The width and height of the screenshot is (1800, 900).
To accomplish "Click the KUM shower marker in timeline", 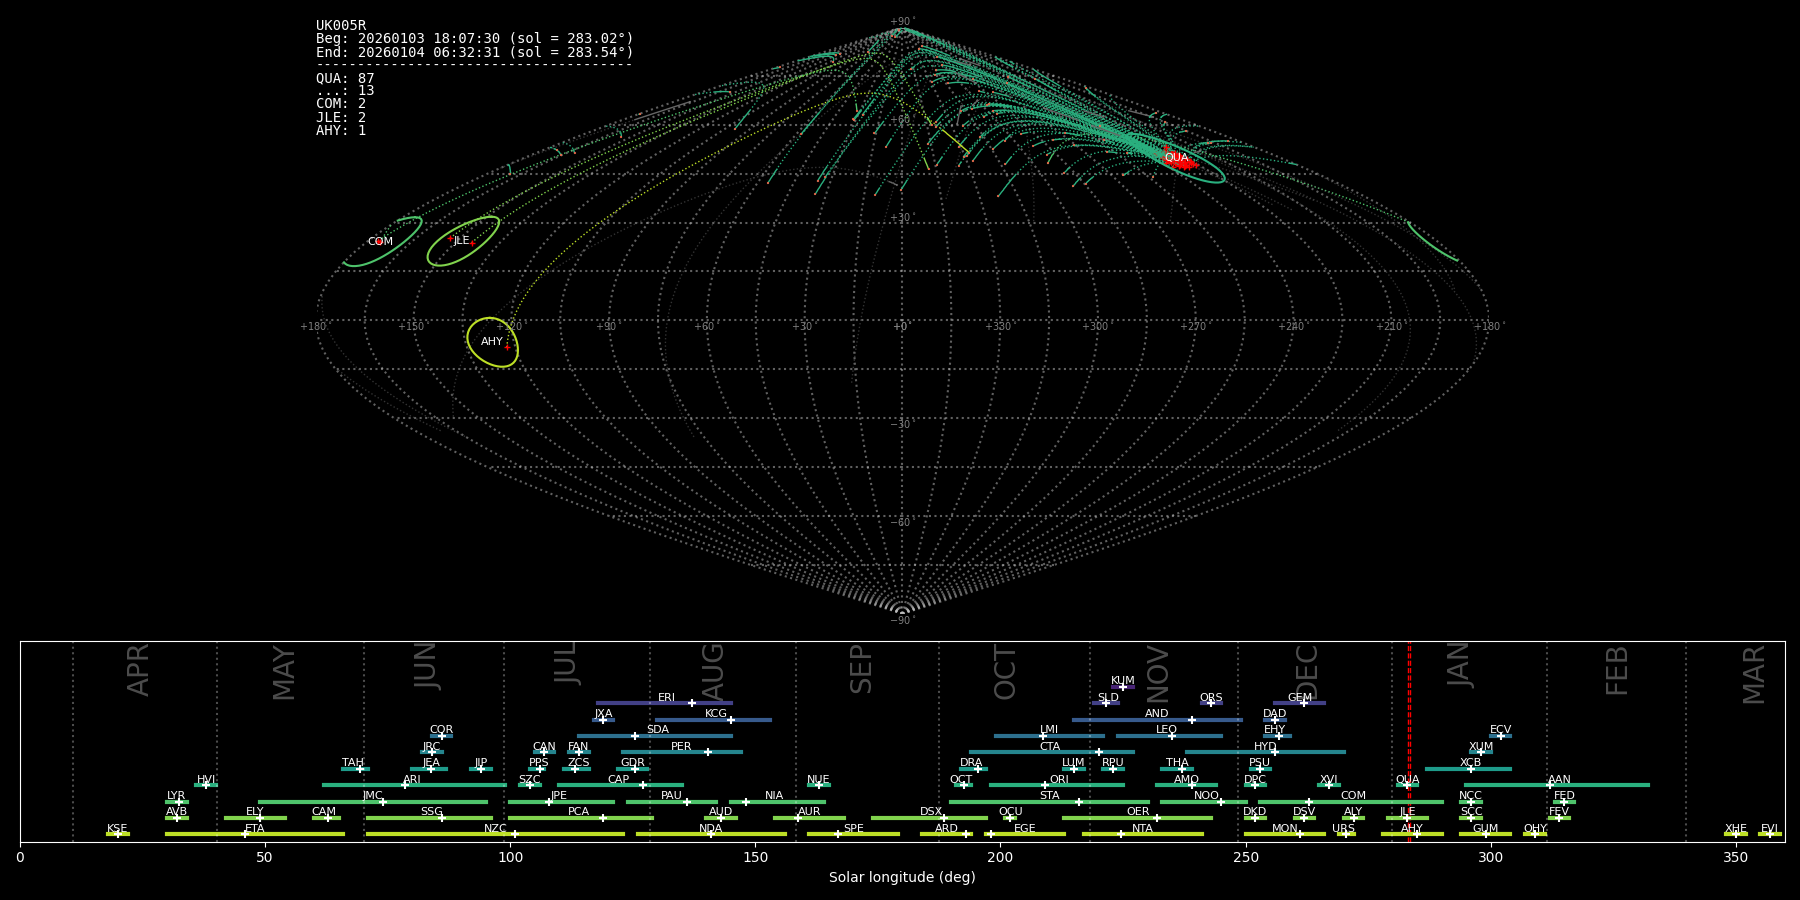I will pyautogui.click(x=1123, y=687).
